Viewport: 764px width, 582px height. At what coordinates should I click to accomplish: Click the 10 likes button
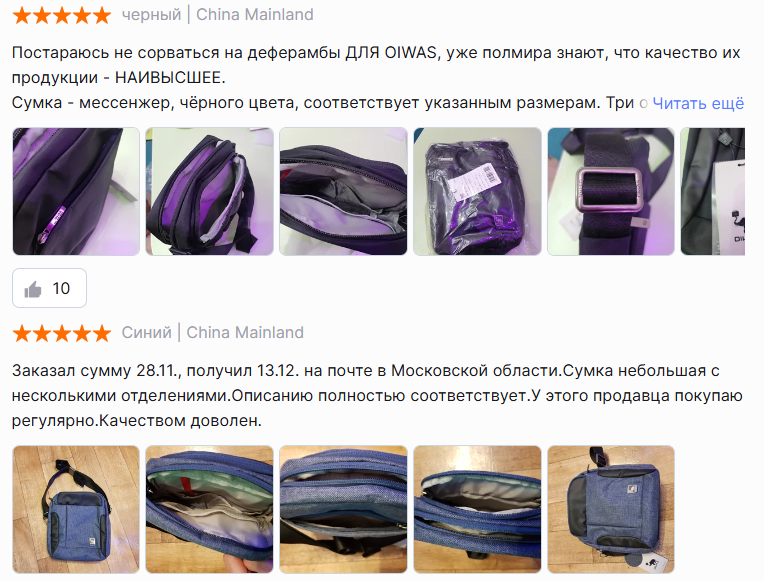[x=49, y=288]
